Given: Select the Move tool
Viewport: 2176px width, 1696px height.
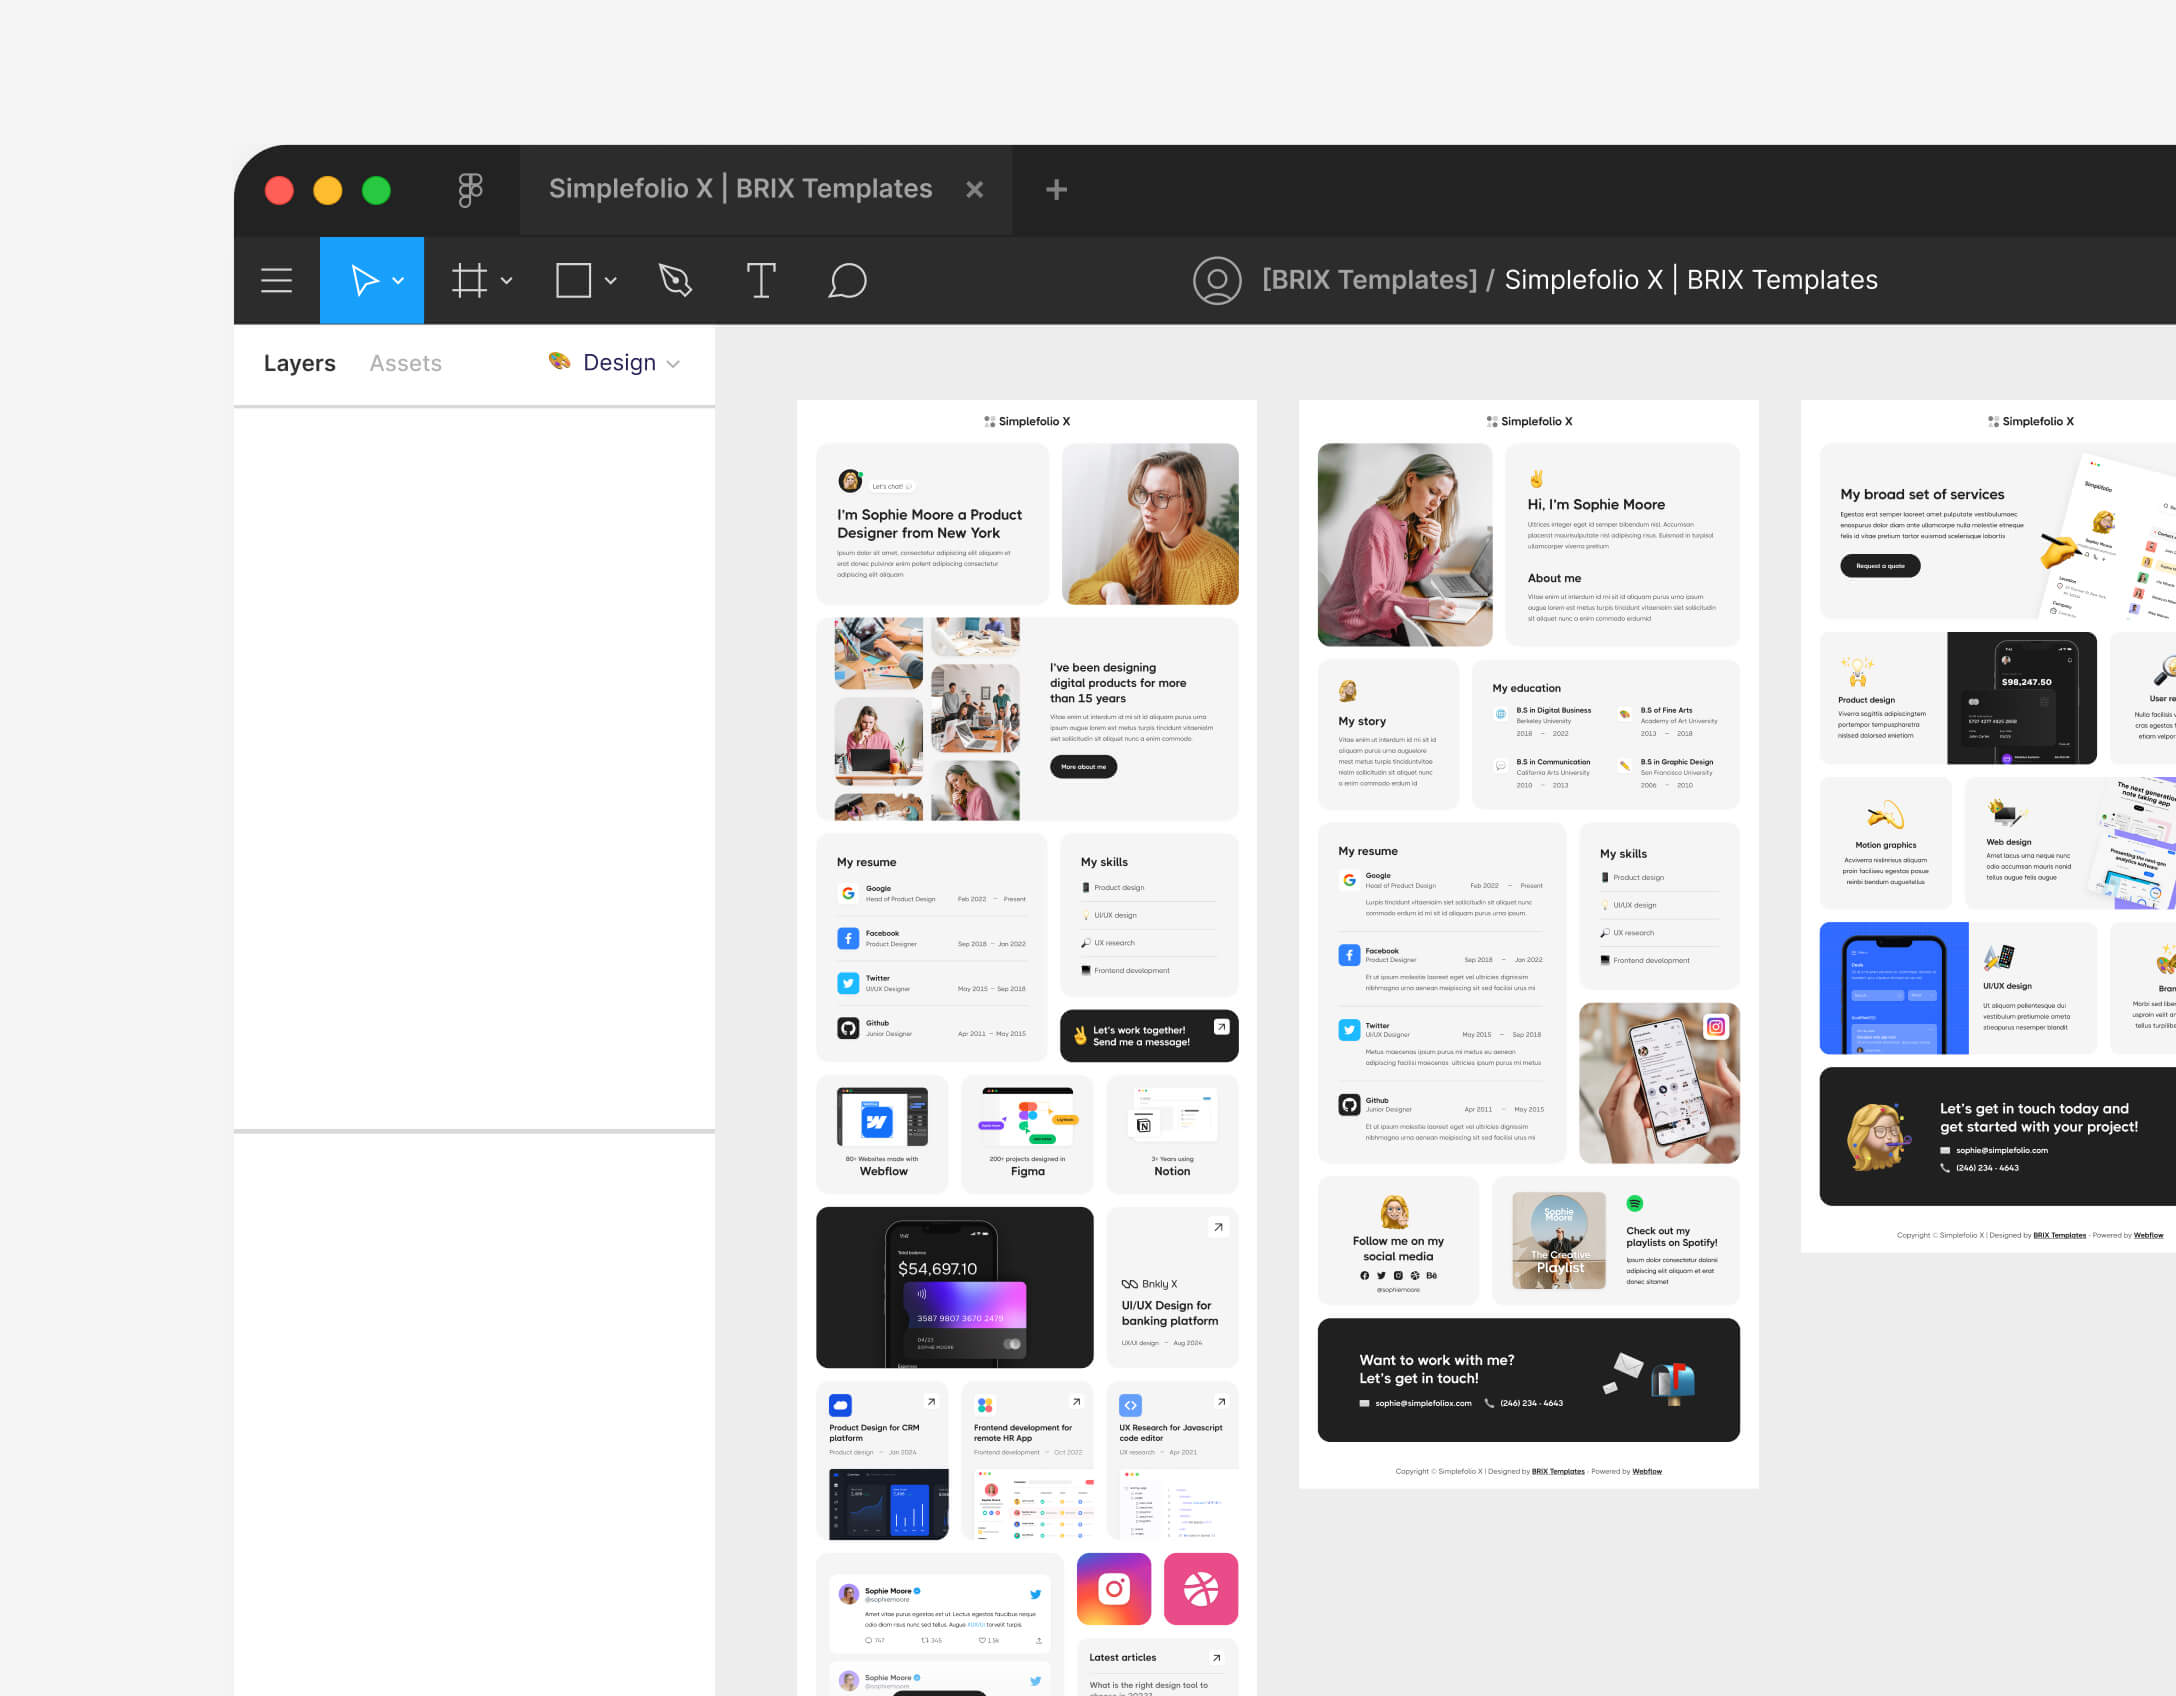Looking at the screenshot, I should [365, 280].
